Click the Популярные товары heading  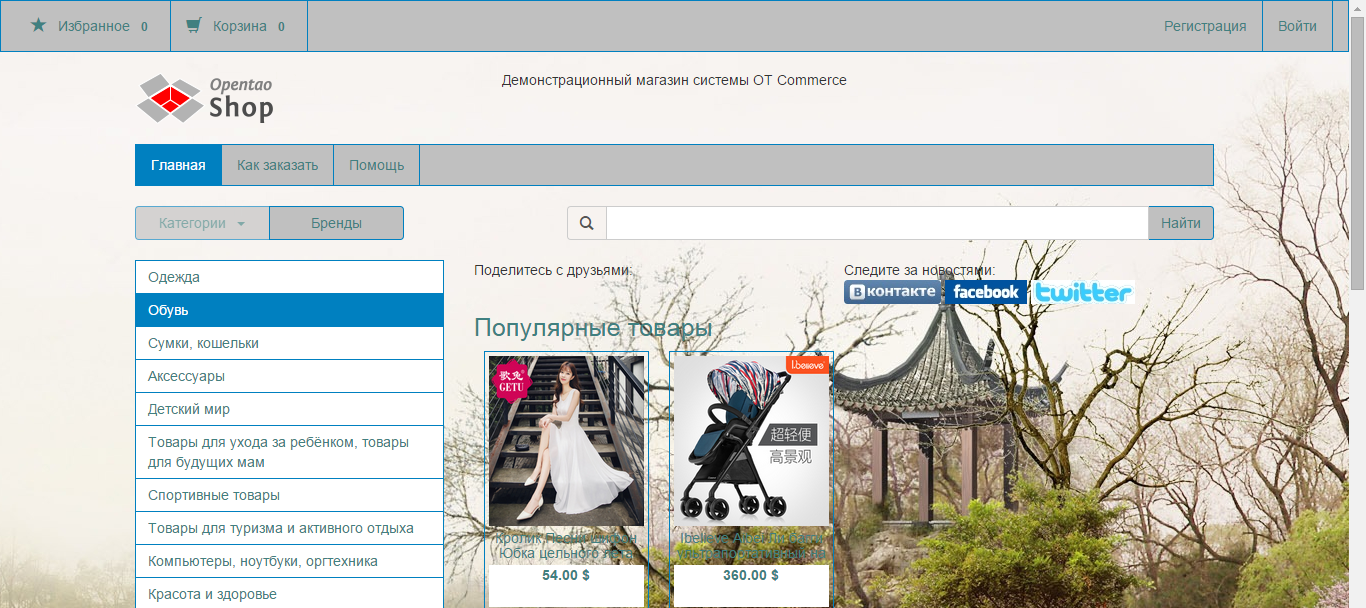click(x=593, y=328)
